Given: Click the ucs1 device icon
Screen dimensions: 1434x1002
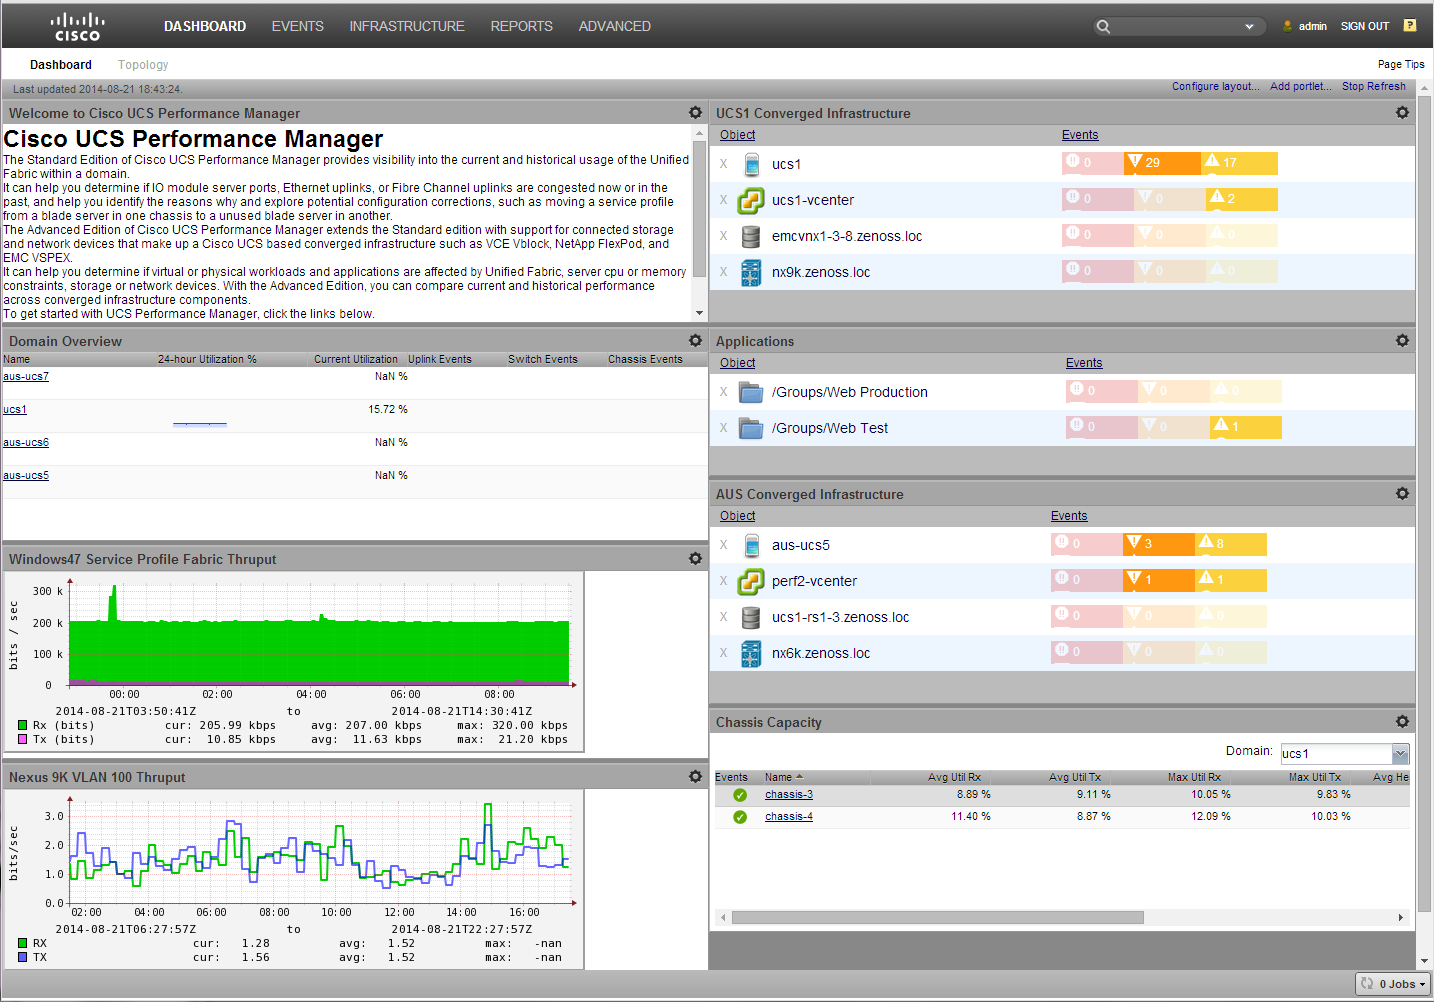Looking at the screenshot, I should (751, 164).
